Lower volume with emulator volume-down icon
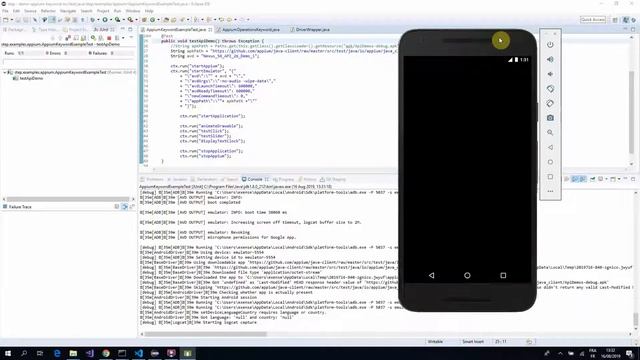640x360 pixels. (550, 74)
